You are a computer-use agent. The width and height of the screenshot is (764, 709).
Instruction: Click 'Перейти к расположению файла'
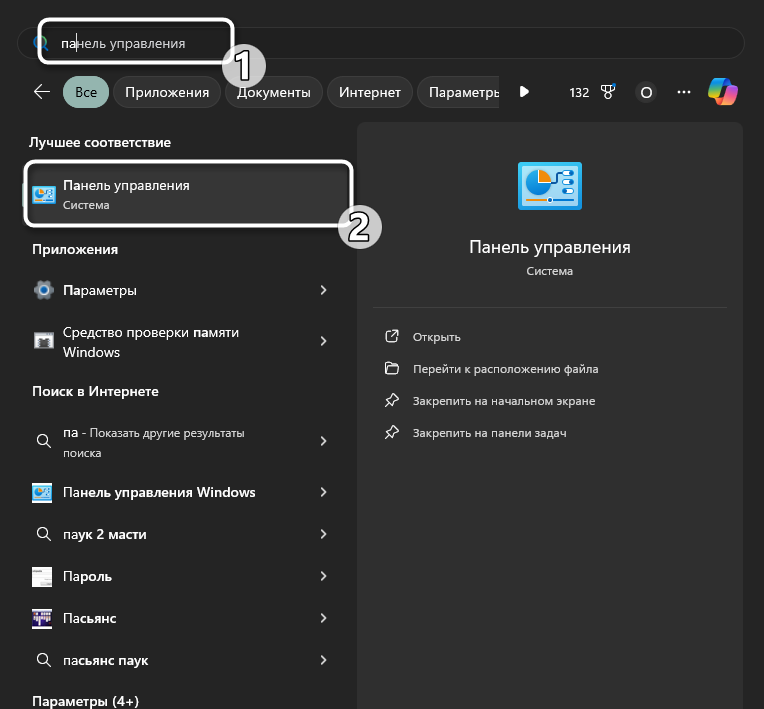(x=505, y=369)
